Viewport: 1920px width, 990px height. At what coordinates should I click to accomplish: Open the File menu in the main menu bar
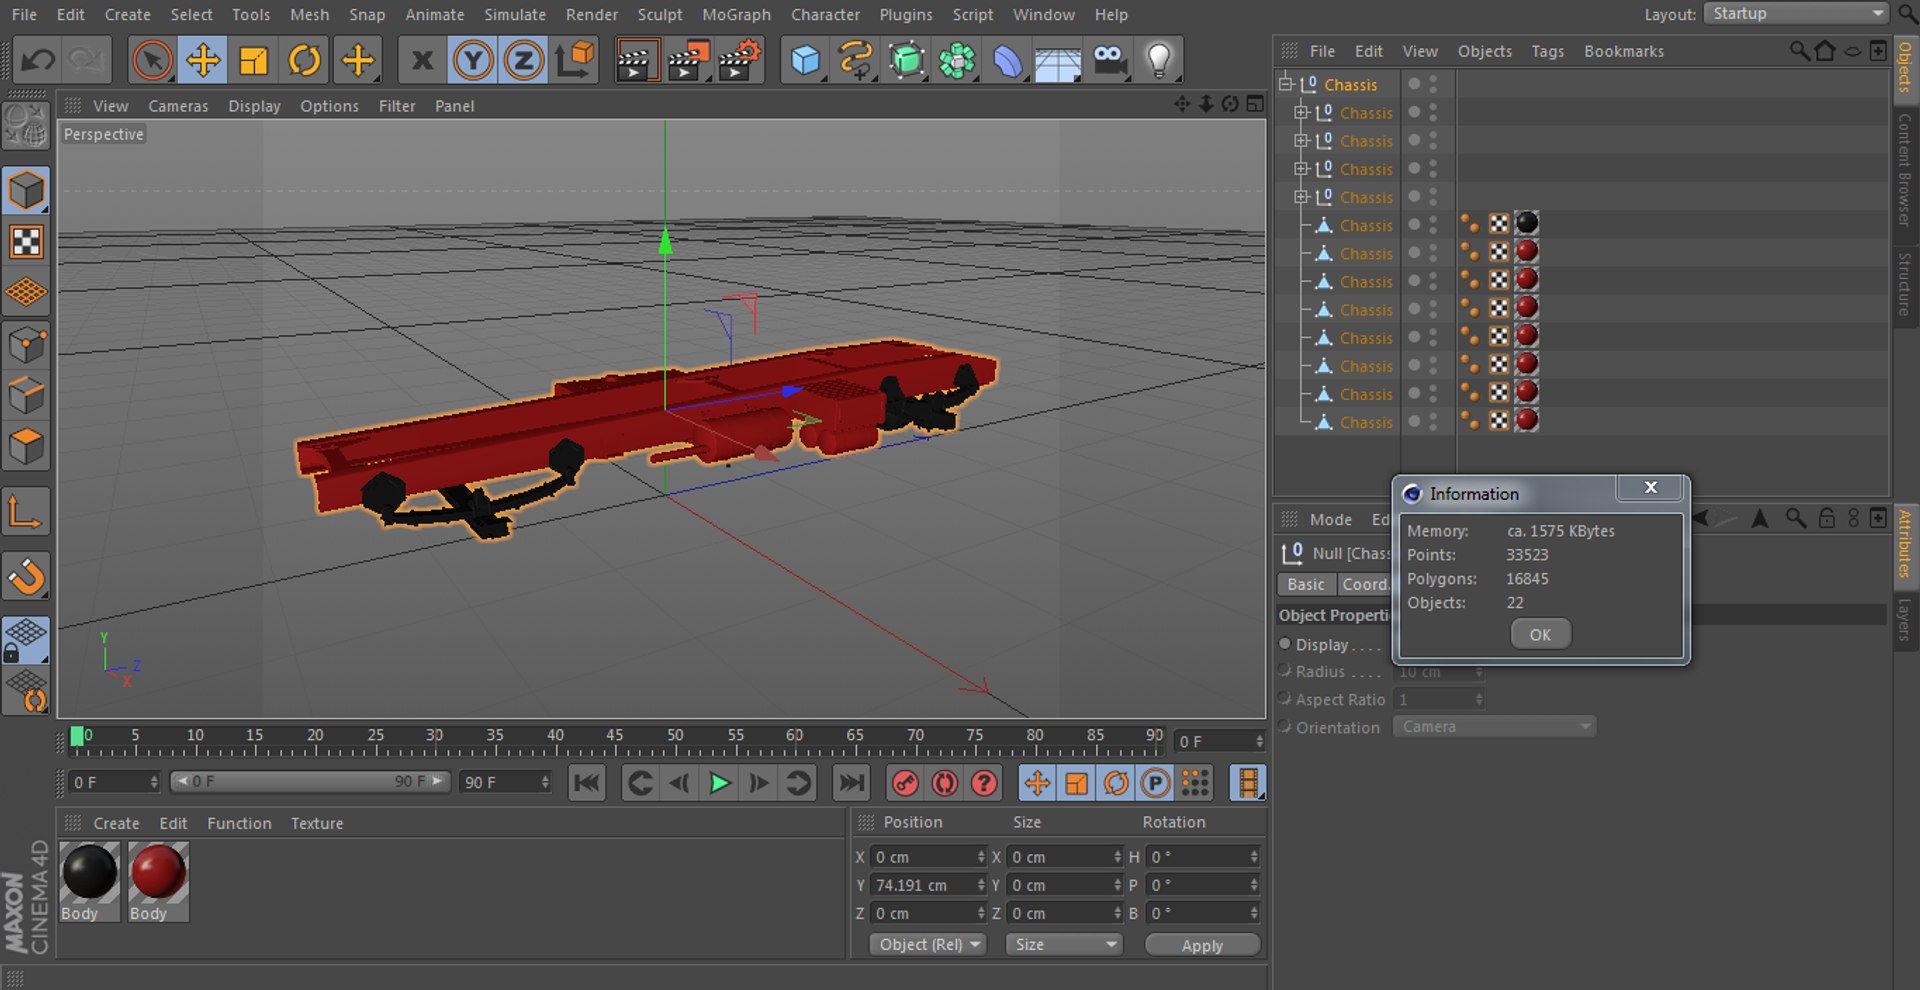click(24, 15)
